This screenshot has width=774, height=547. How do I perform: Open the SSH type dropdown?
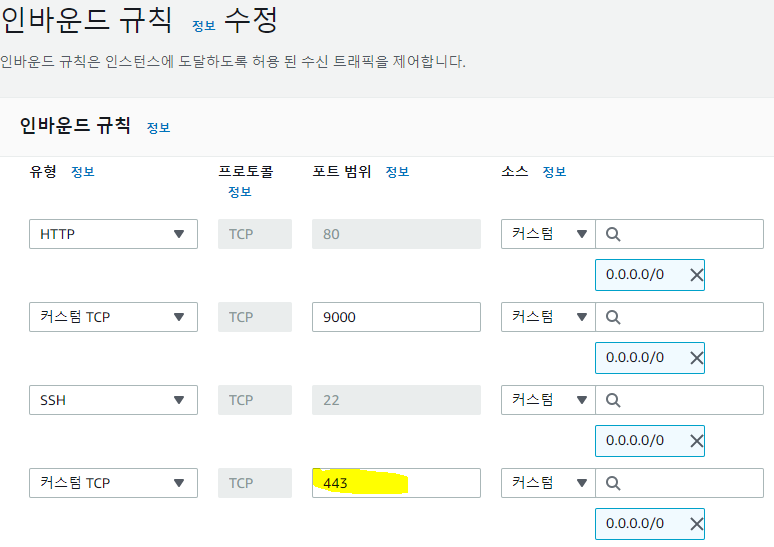pos(113,400)
